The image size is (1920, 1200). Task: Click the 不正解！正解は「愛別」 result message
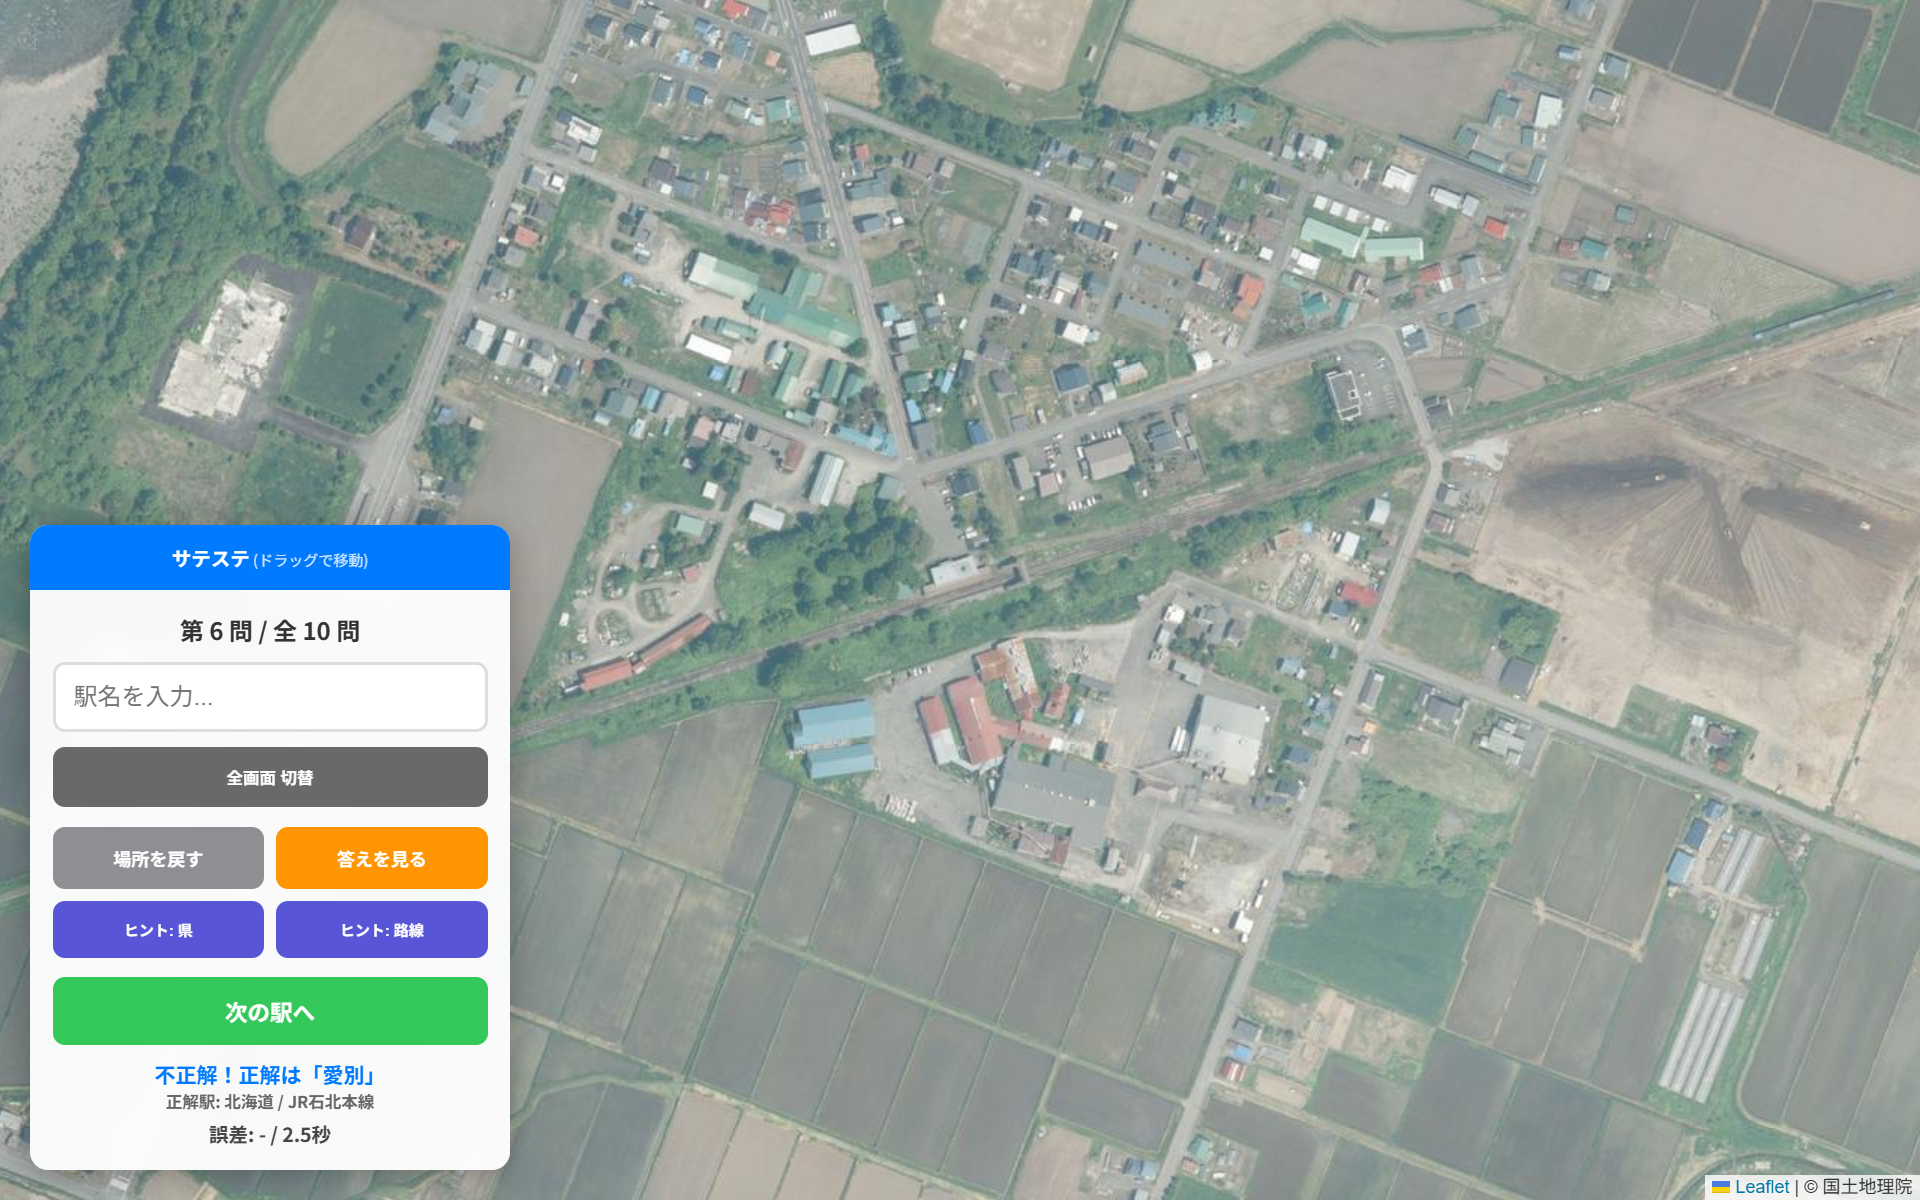[x=266, y=1075]
